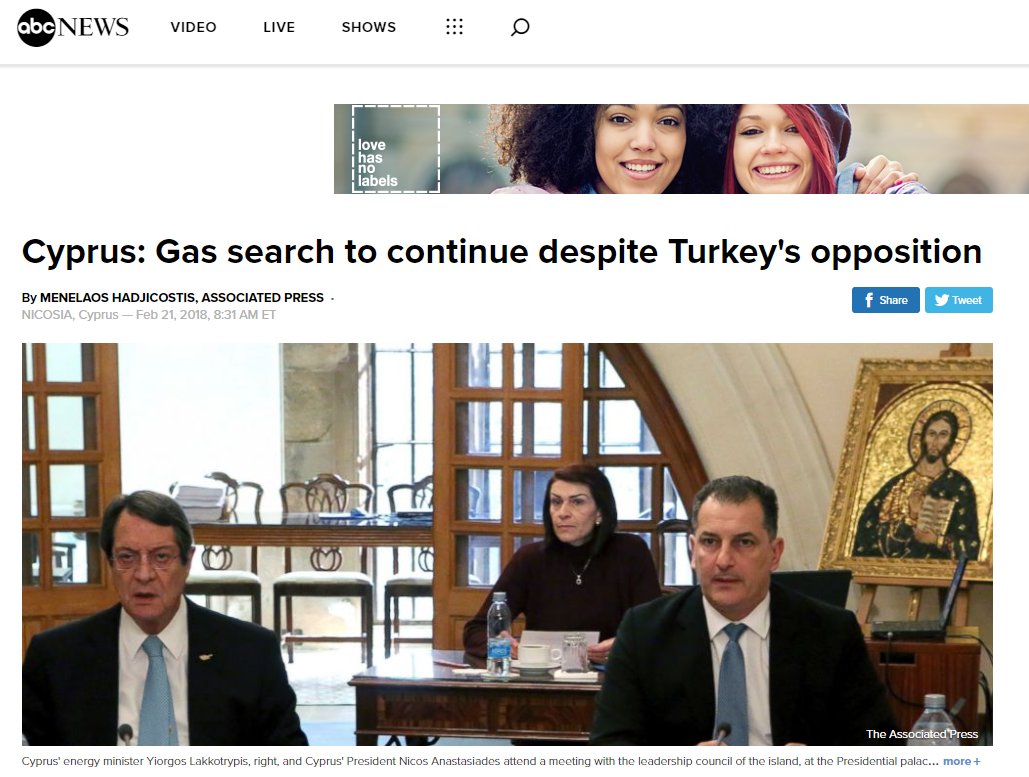Image resolution: width=1029 pixels, height=777 pixels.
Task: Open the ABC News homepage logo
Action: pyautogui.click(x=73, y=28)
